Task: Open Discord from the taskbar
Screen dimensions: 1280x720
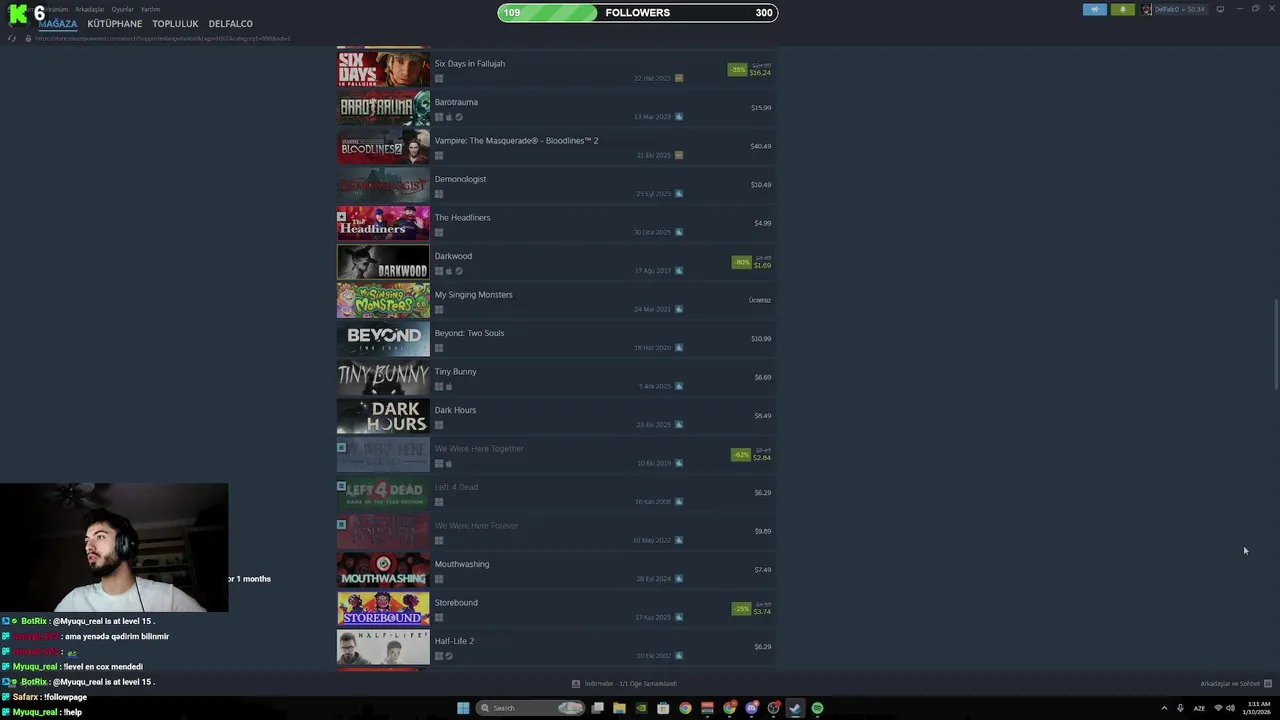Action: [x=751, y=708]
